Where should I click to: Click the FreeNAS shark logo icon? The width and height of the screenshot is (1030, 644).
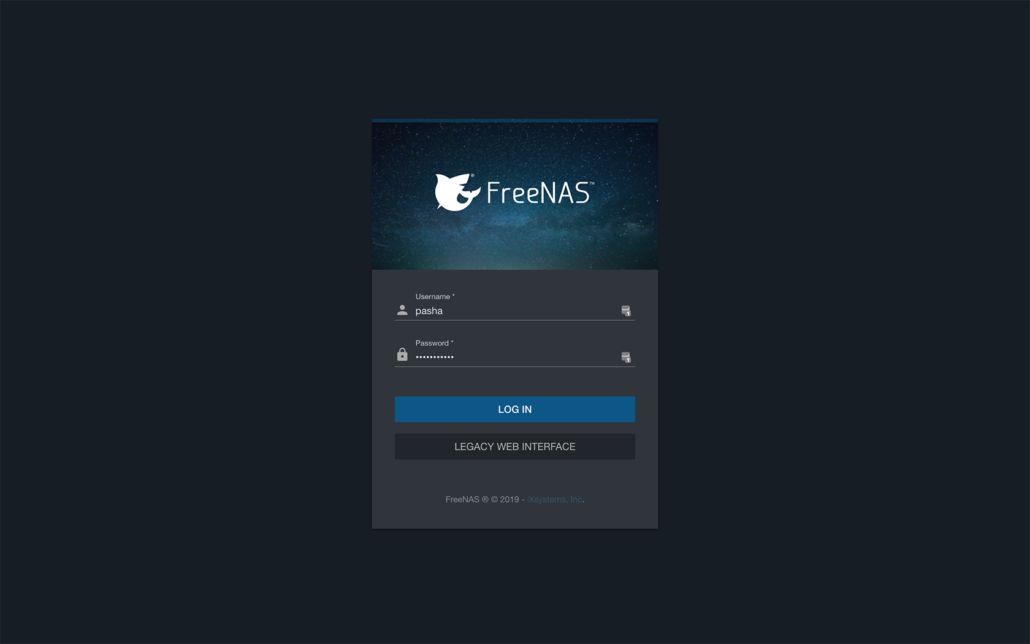457,192
